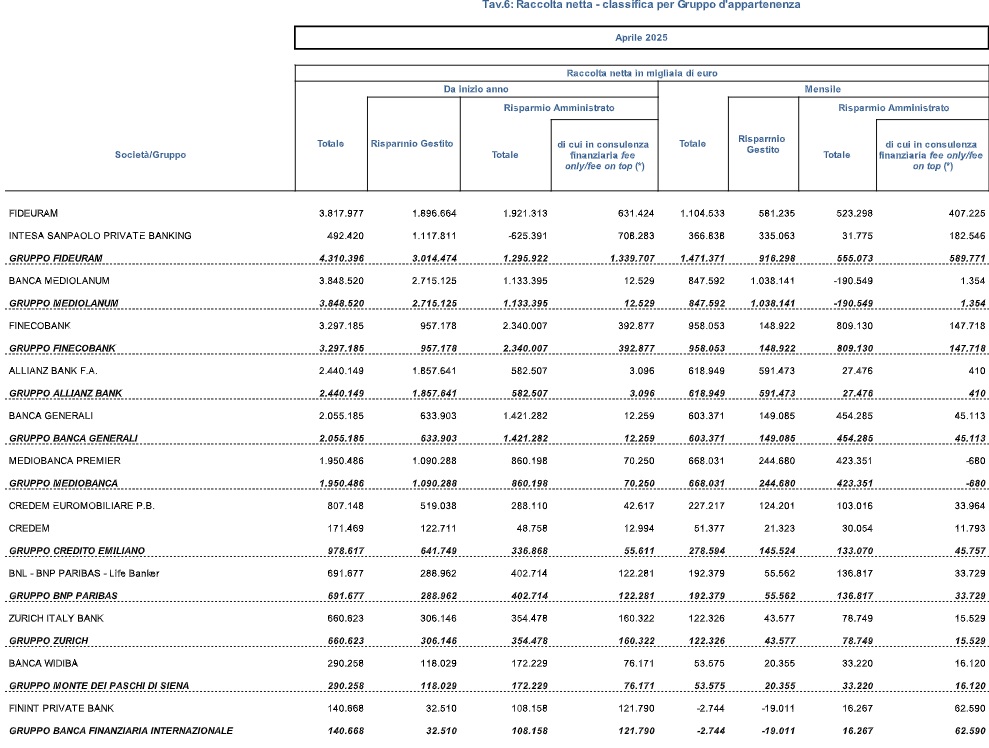Select Allianz Bank fee-only value 410 in regular row
This screenshot has width=989, height=748.
(x=977, y=371)
